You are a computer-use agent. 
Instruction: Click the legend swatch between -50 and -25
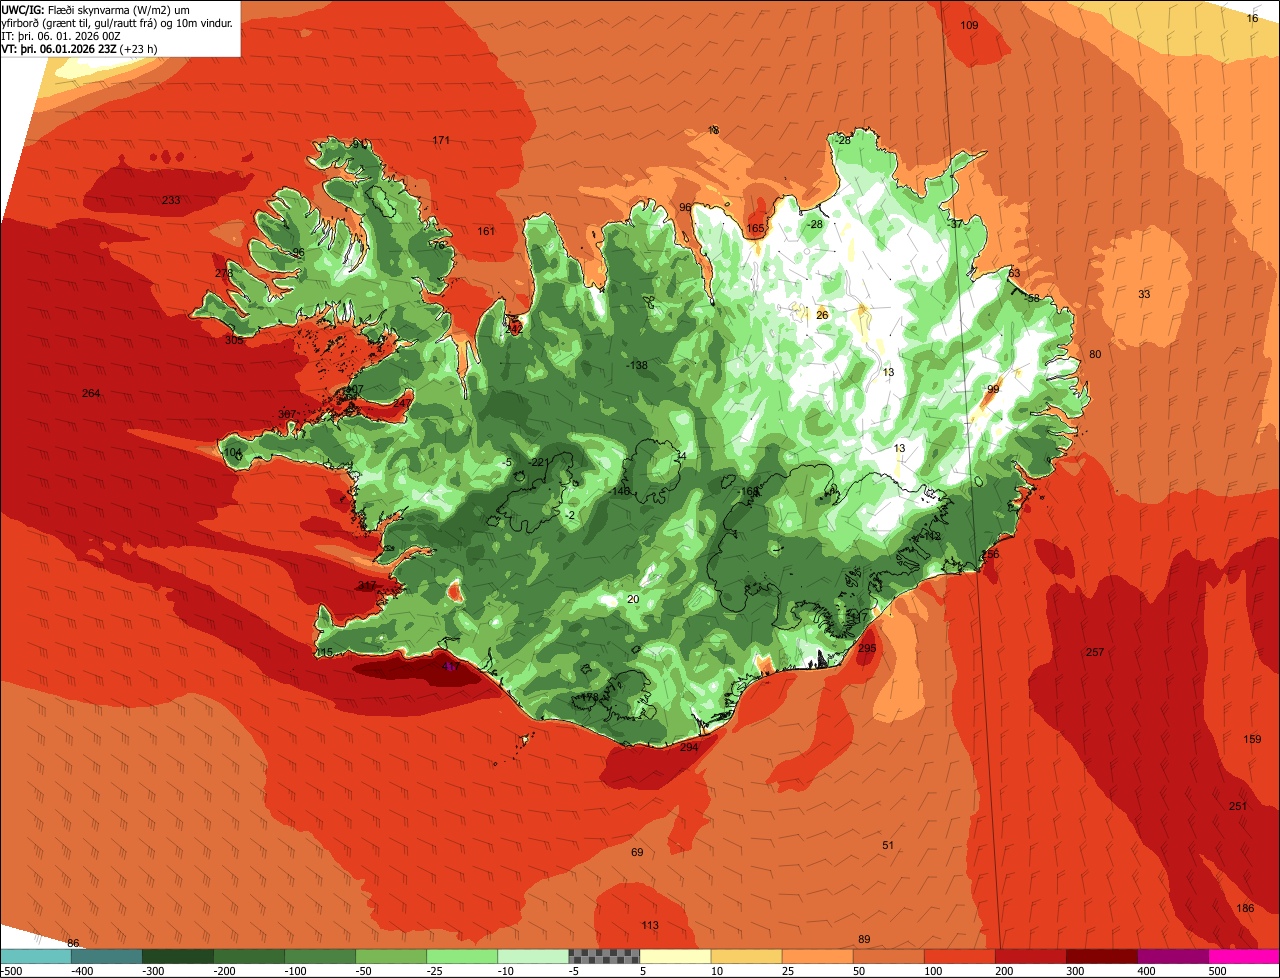click(x=391, y=956)
